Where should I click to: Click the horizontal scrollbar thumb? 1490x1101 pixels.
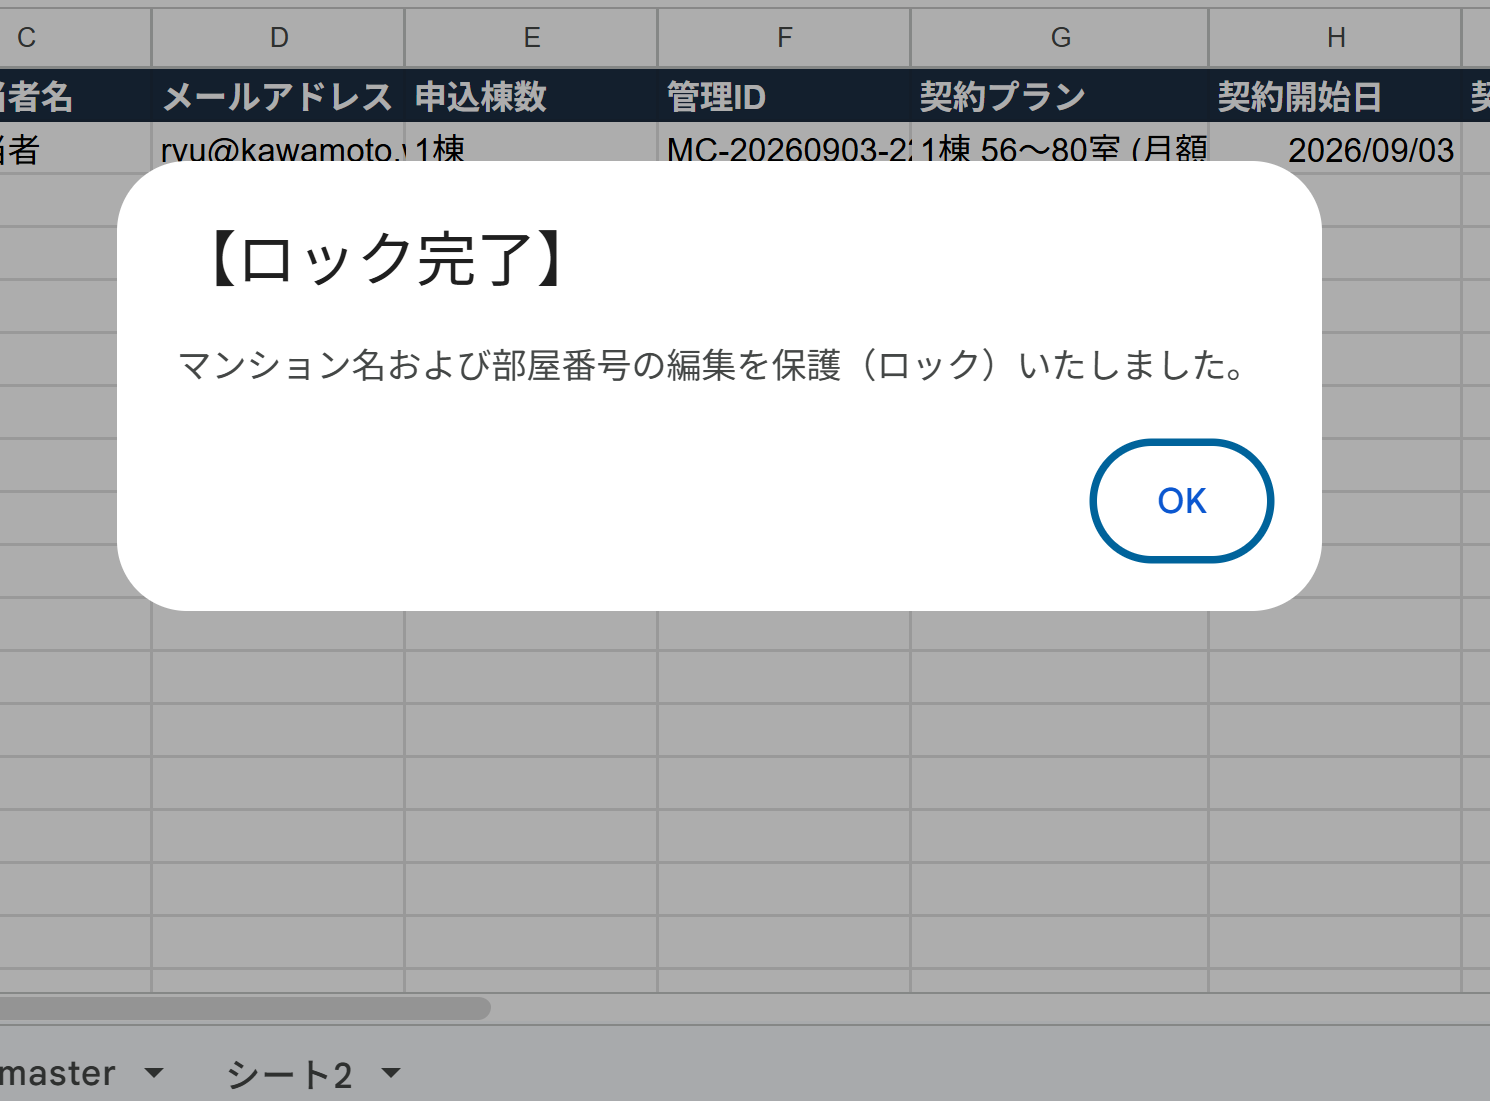point(245,1008)
